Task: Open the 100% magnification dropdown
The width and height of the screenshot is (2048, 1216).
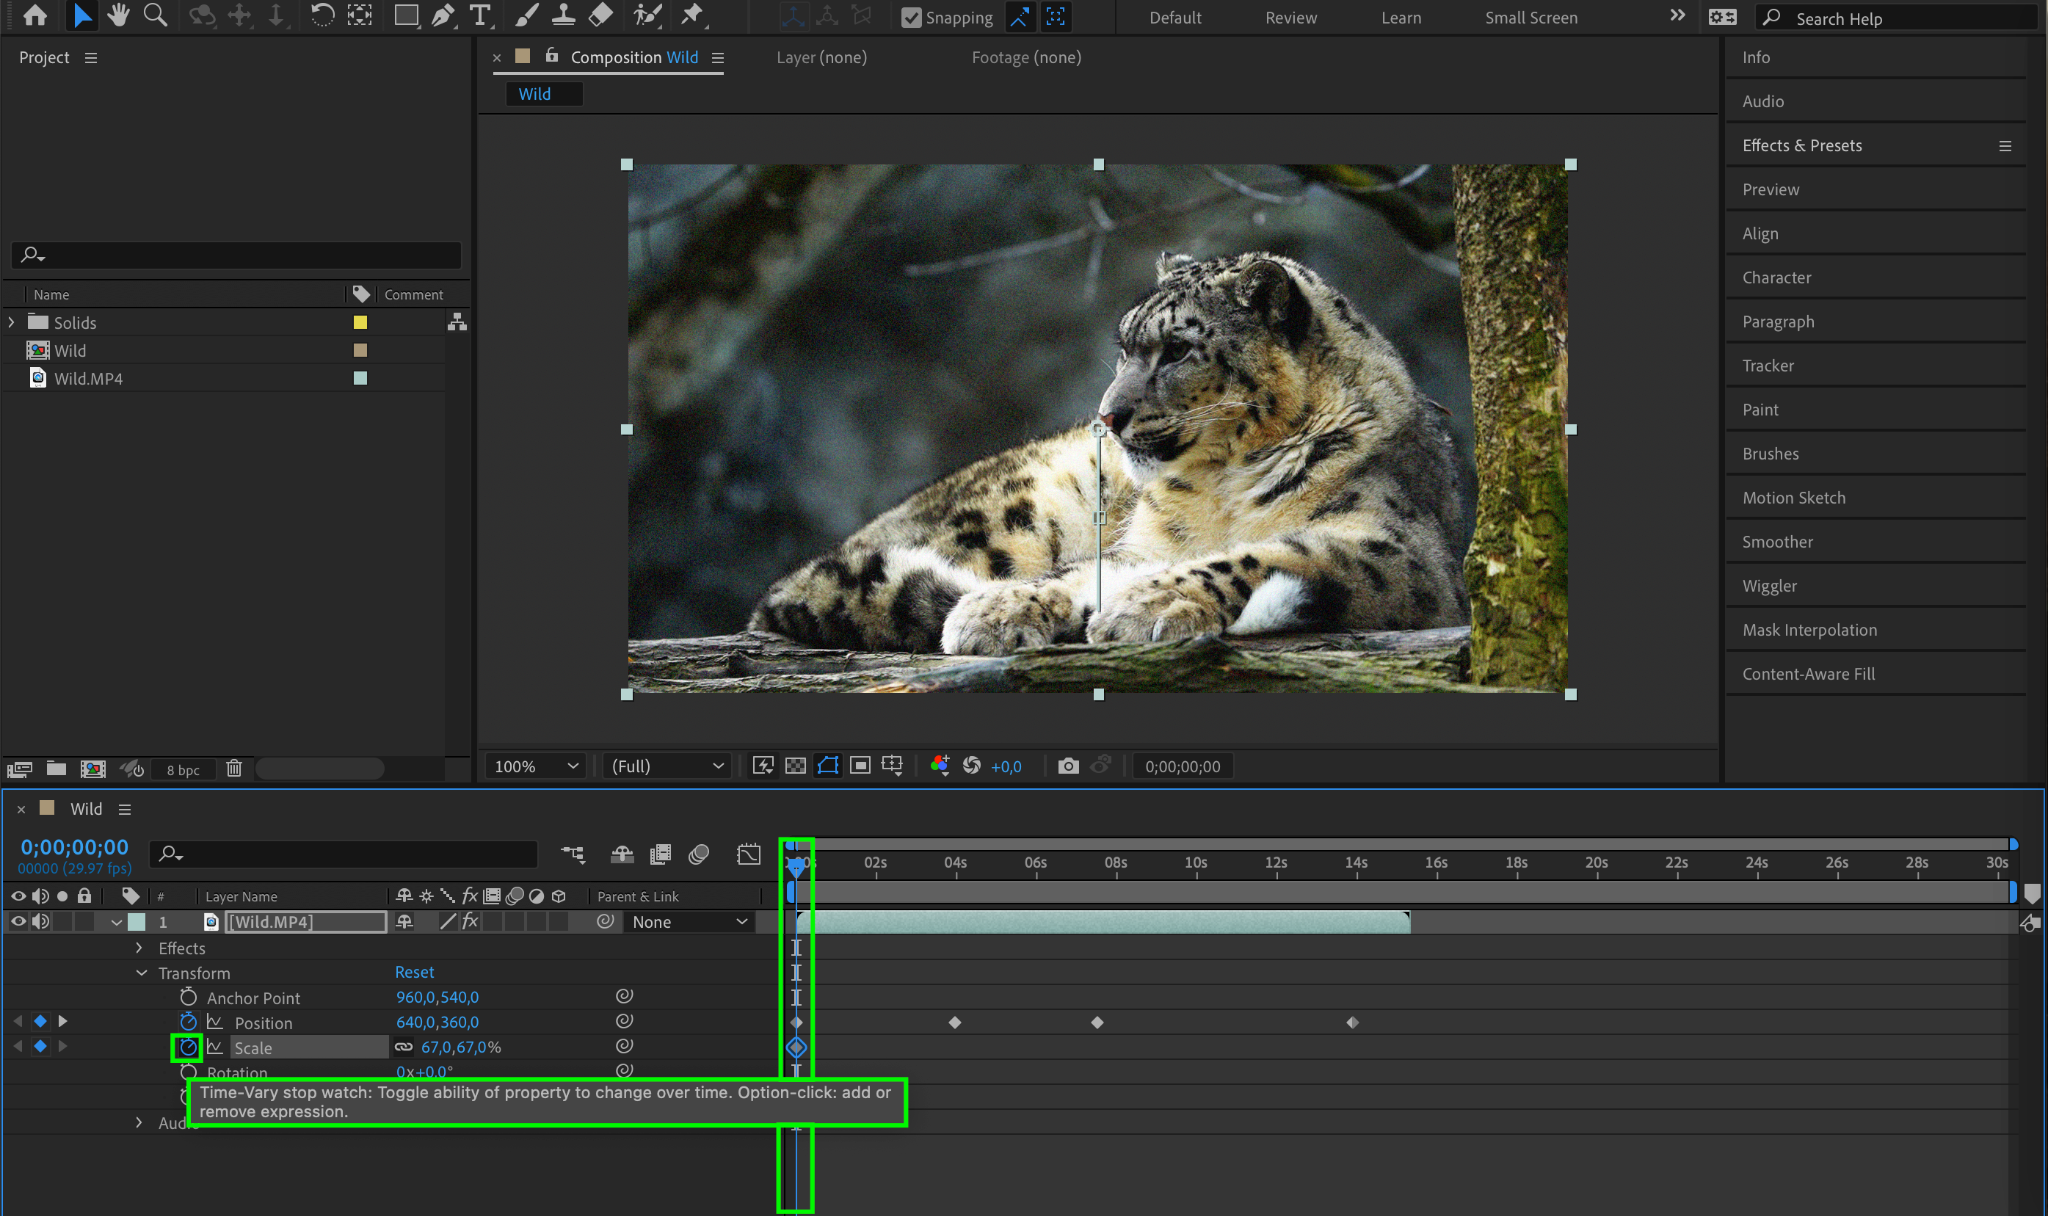Action: point(537,766)
